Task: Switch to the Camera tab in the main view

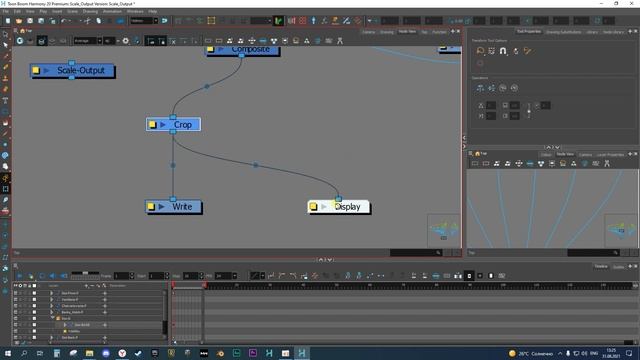Action: (369, 32)
